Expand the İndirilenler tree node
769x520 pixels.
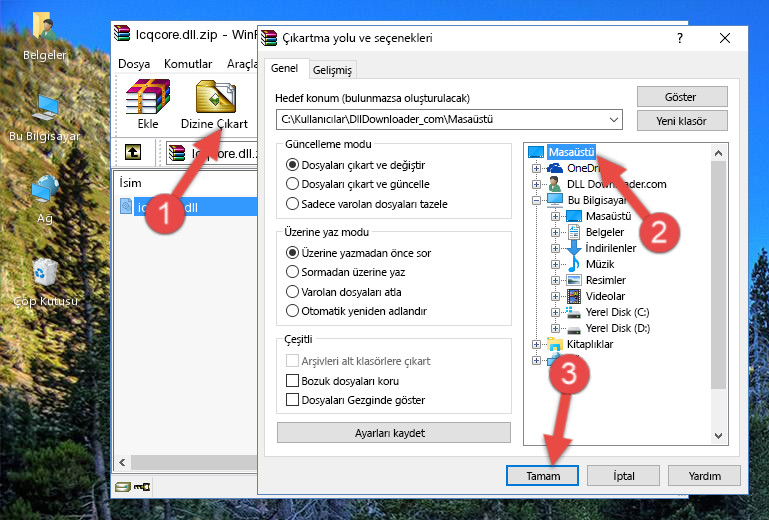pyautogui.click(x=555, y=248)
